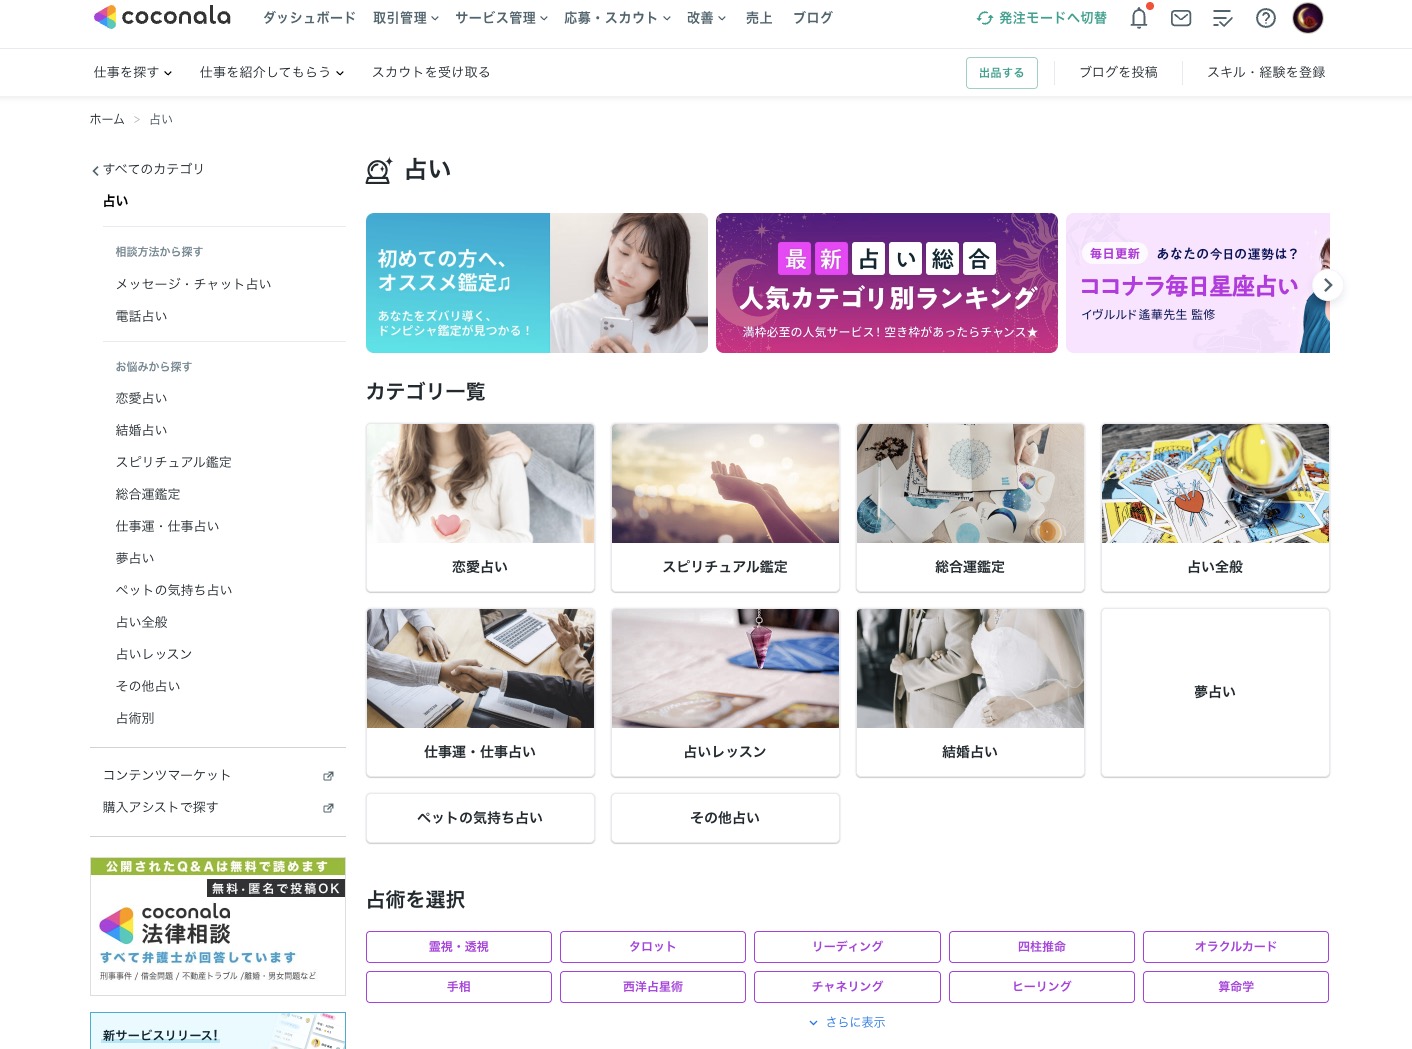This screenshot has height=1049, width=1412.
Task: Expand the サービス管理 dropdown menu
Action: coord(501,18)
